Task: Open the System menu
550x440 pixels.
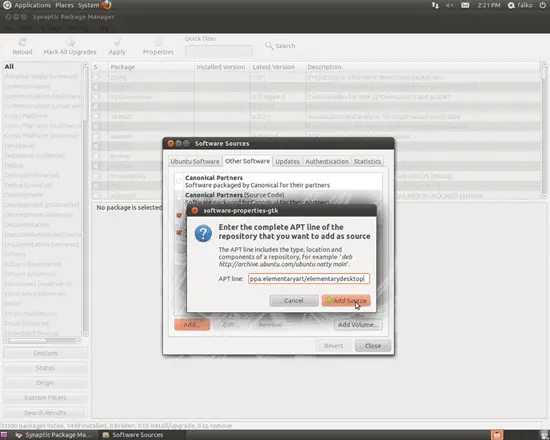Action: pyautogui.click(x=88, y=5)
